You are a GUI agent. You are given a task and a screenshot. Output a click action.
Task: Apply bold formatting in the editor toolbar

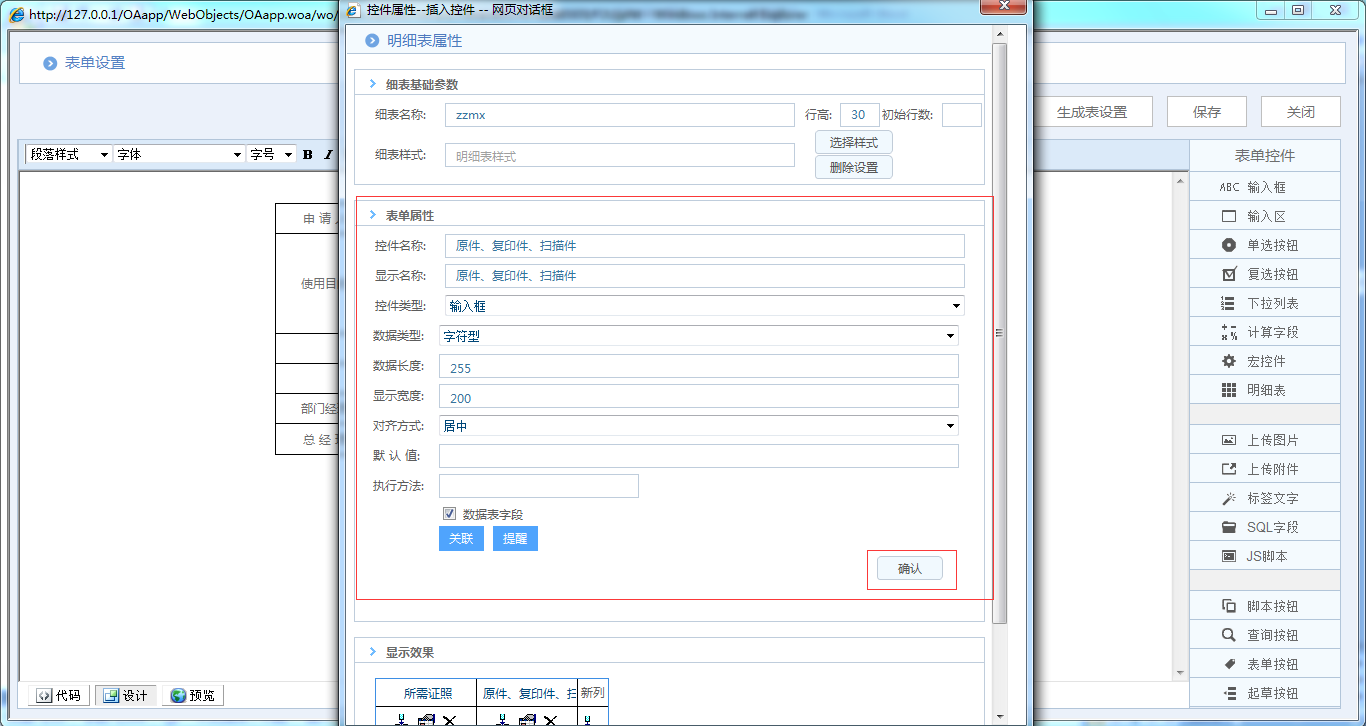(307, 154)
